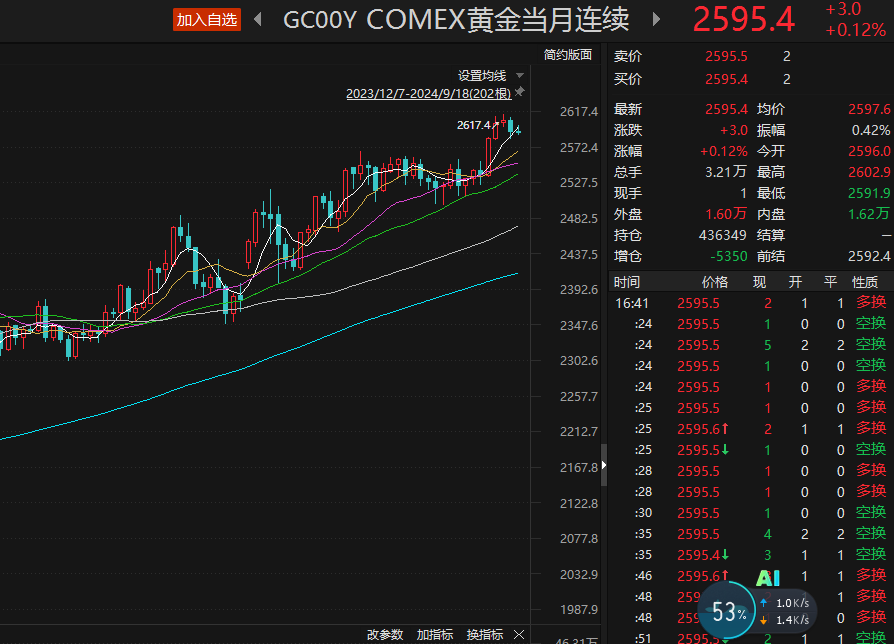Click the 2617.4 high price label on chart

click(473, 125)
